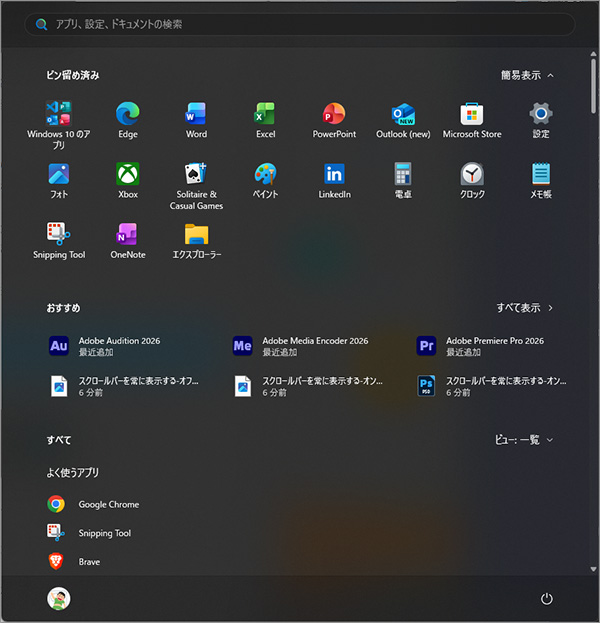The width and height of the screenshot is (600, 623).
Task: Collapse pinned section with 簡易表示
Action: point(527,75)
